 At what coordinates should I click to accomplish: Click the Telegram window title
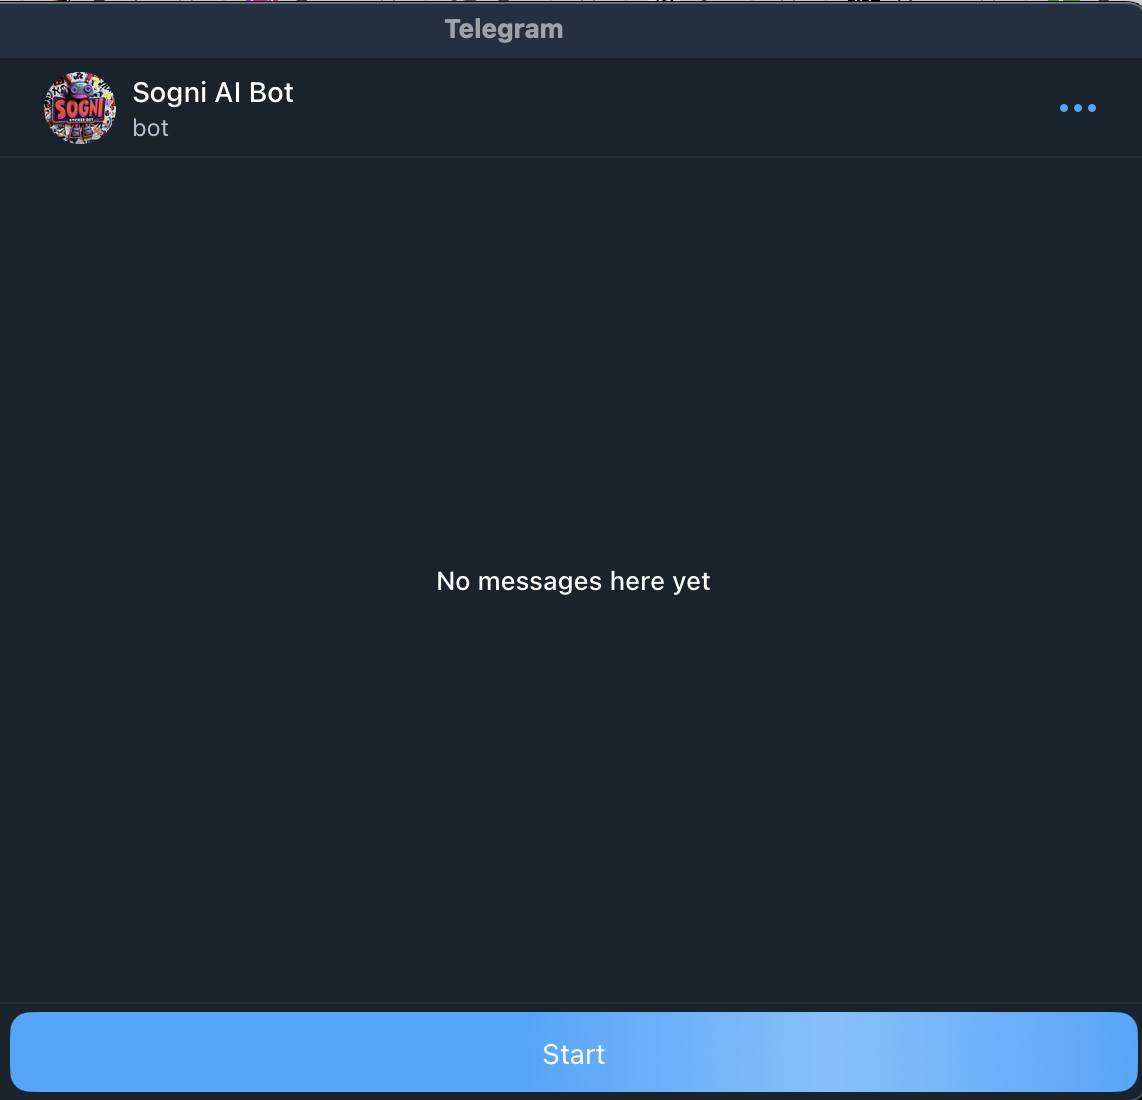pyautogui.click(x=504, y=29)
